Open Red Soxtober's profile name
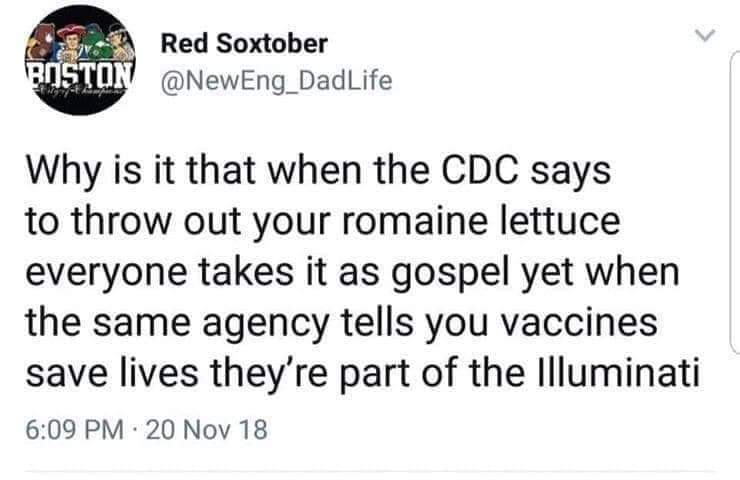740x480 pixels. [244, 43]
